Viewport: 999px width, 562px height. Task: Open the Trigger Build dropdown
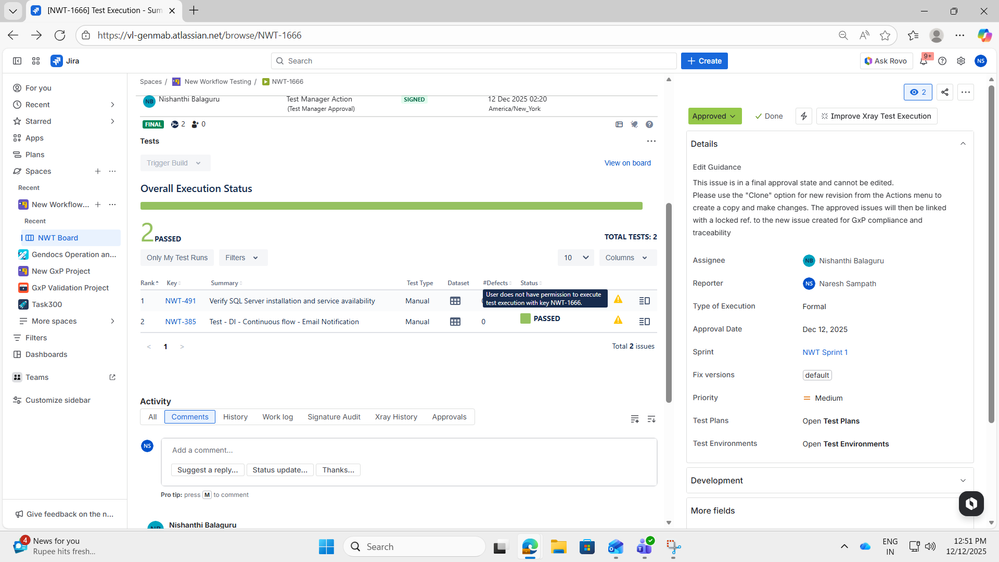174,163
